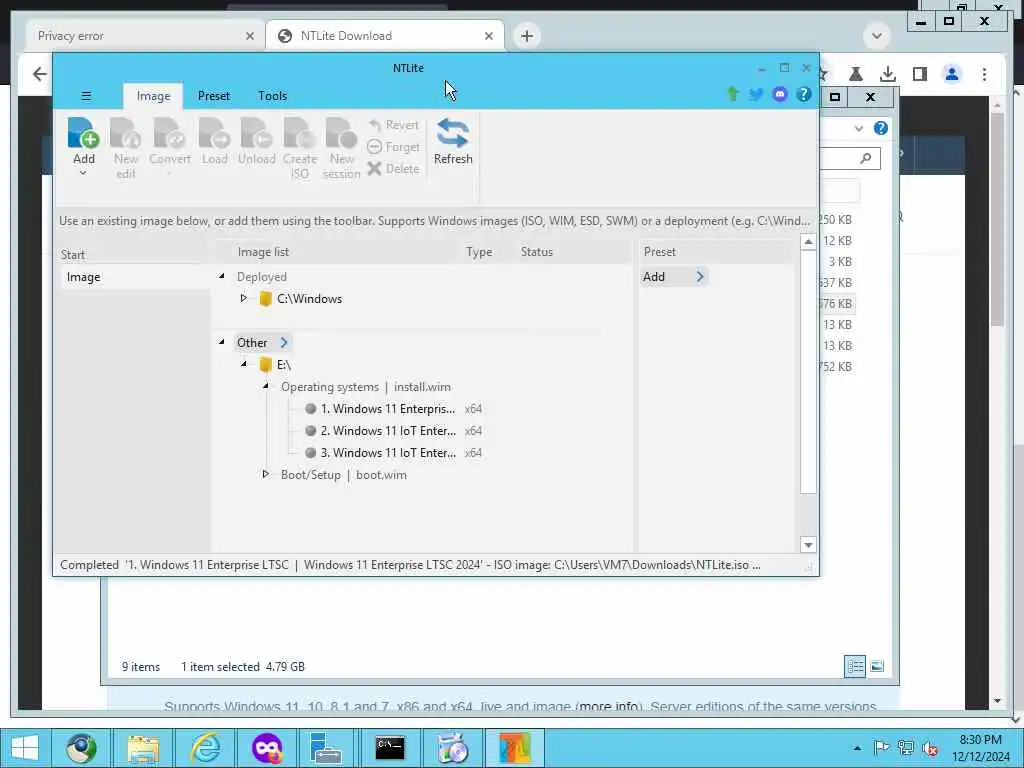Click the browser tab search dropdown

(x=876, y=36)
